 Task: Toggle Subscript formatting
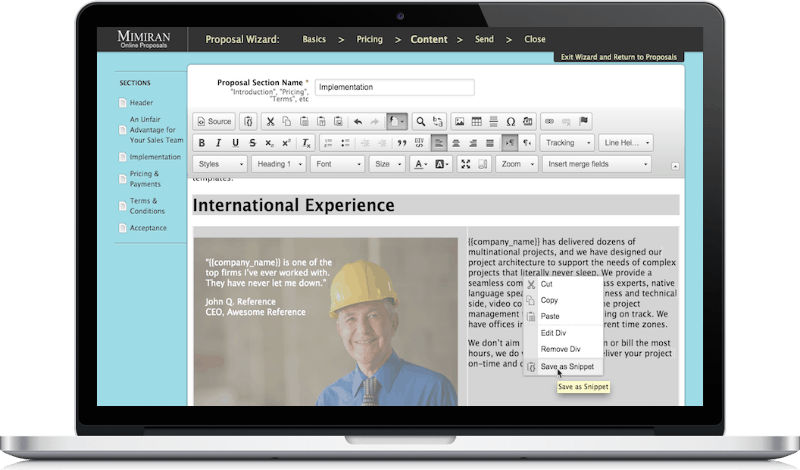click(x=269, y=143)
